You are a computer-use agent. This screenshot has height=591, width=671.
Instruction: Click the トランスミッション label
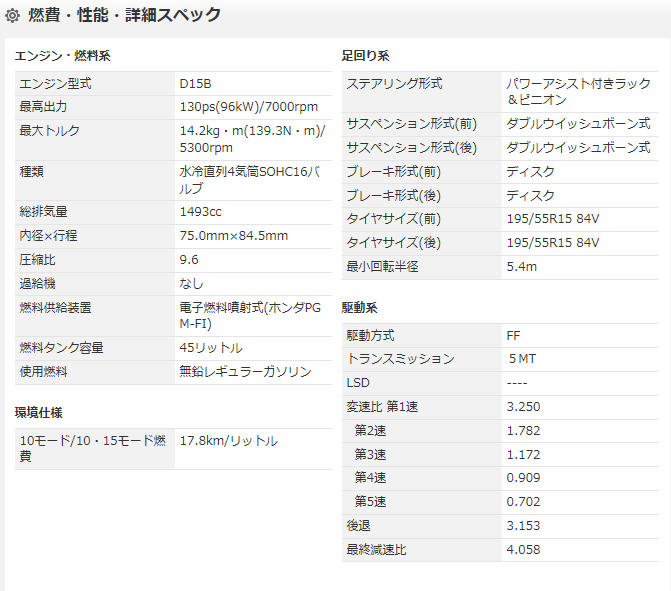(x=400, y=359)
